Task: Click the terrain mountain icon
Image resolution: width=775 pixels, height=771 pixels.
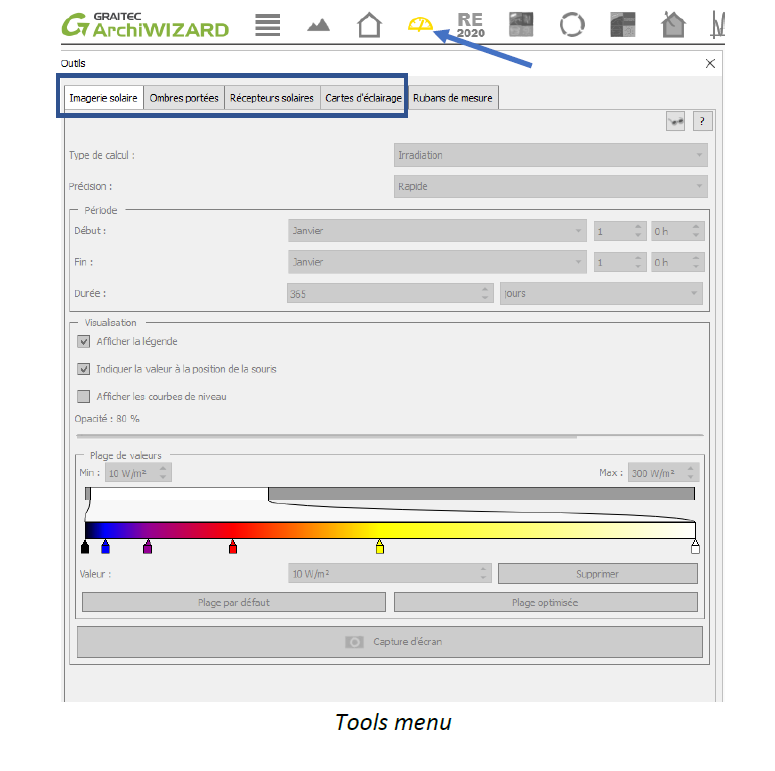Action: 318,25
